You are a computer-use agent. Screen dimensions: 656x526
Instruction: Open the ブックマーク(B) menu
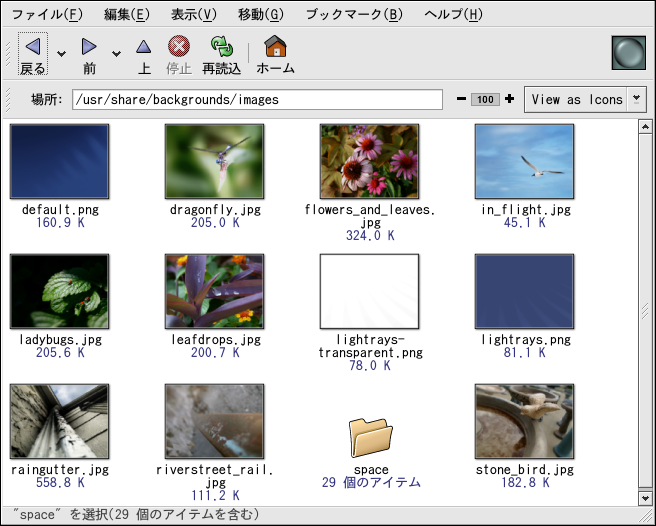tap(353, 14)
